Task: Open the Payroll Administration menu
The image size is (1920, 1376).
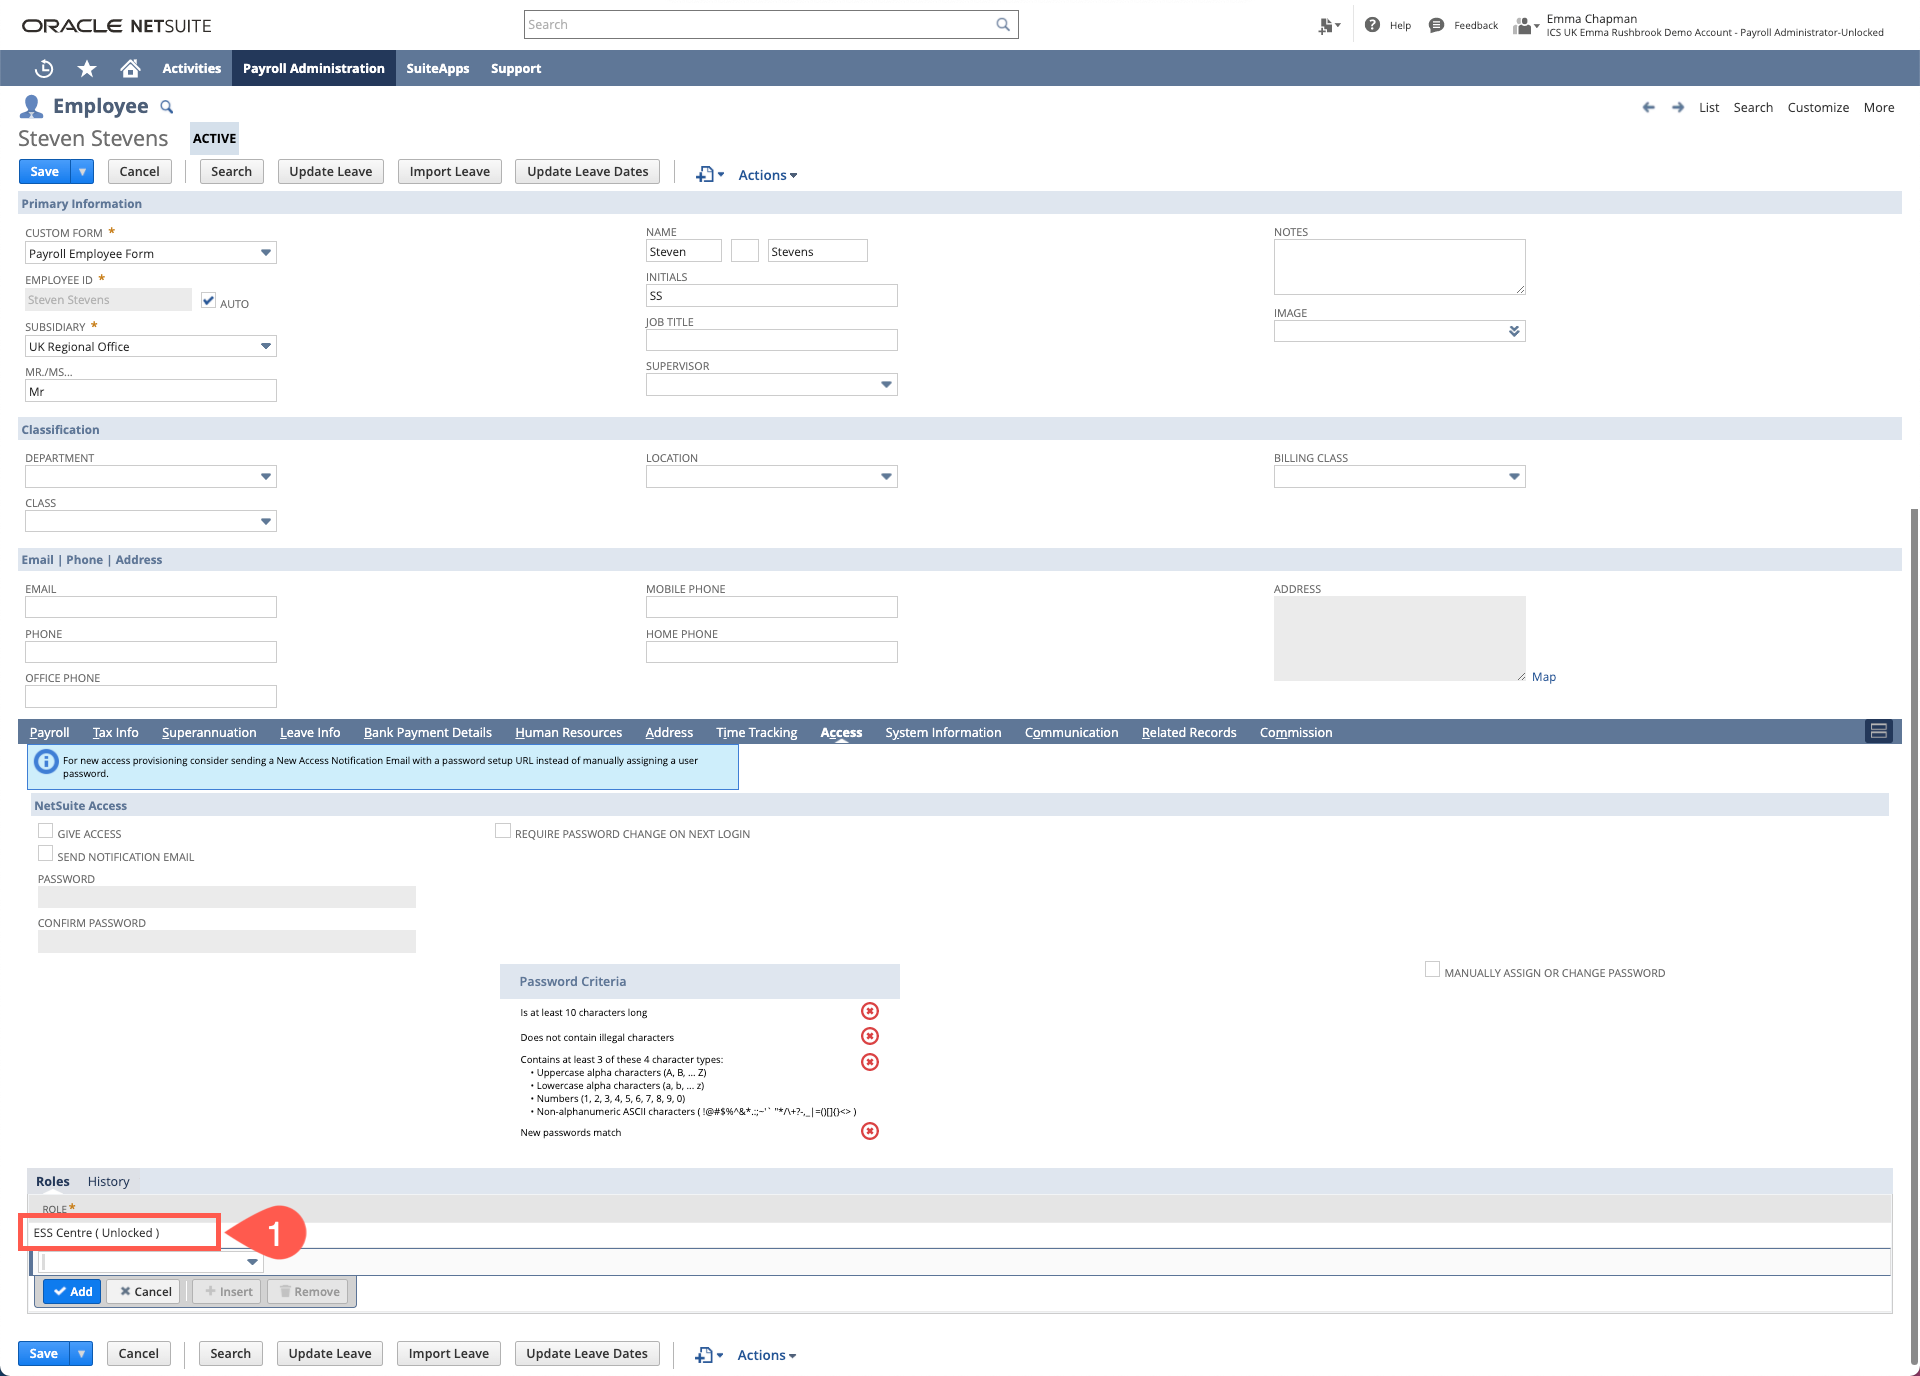Action: pos(313,68)
